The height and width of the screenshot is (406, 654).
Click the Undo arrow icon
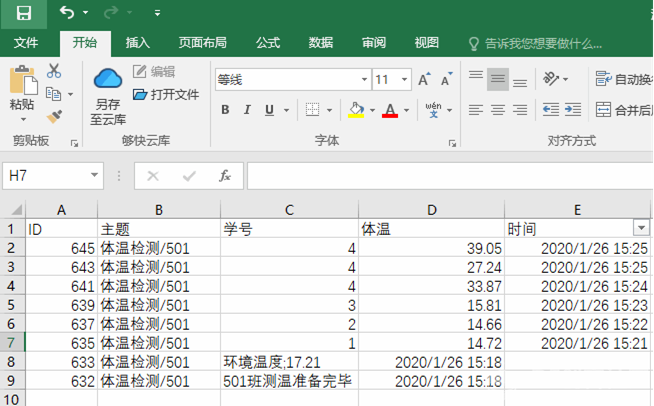[67, 13]
